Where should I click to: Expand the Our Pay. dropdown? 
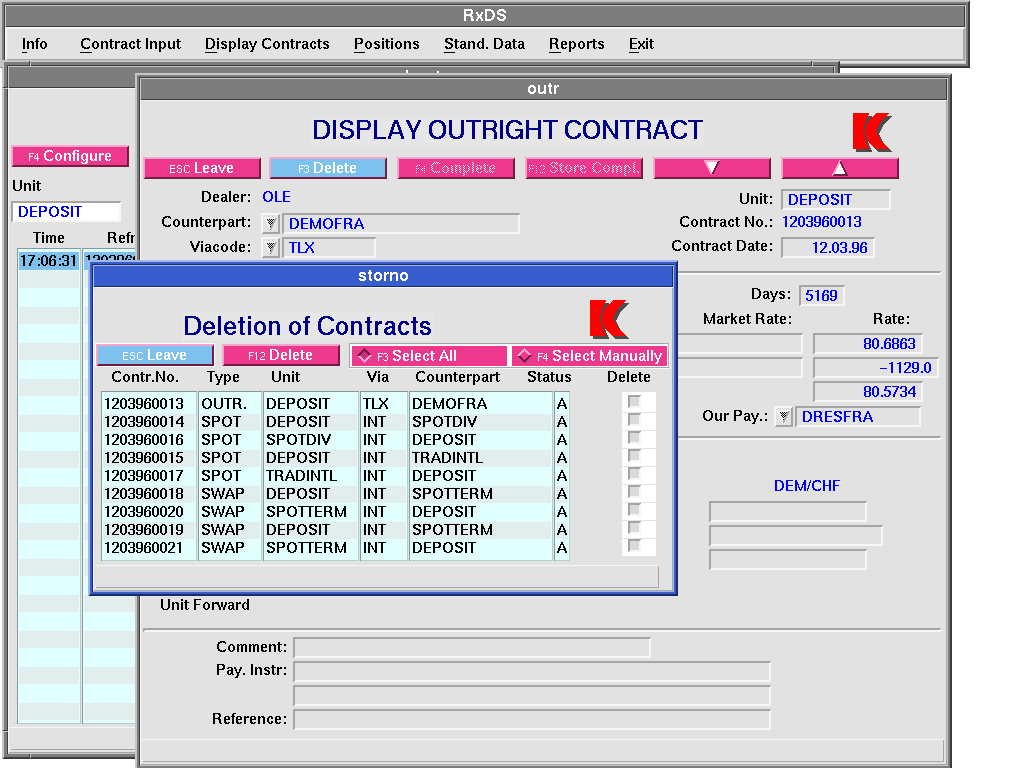[783, 417]
